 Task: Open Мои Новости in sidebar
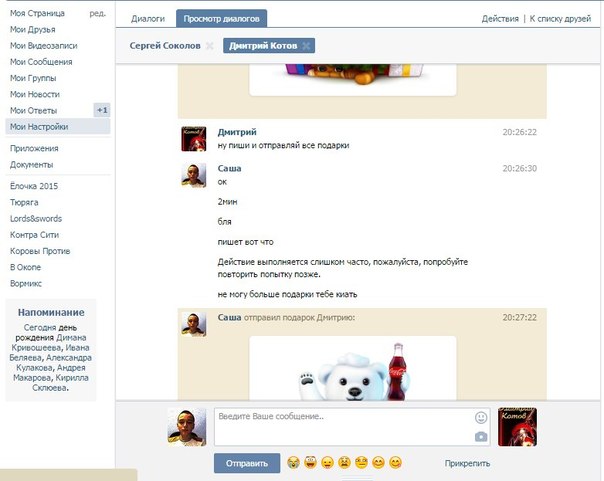pos(35,94)
